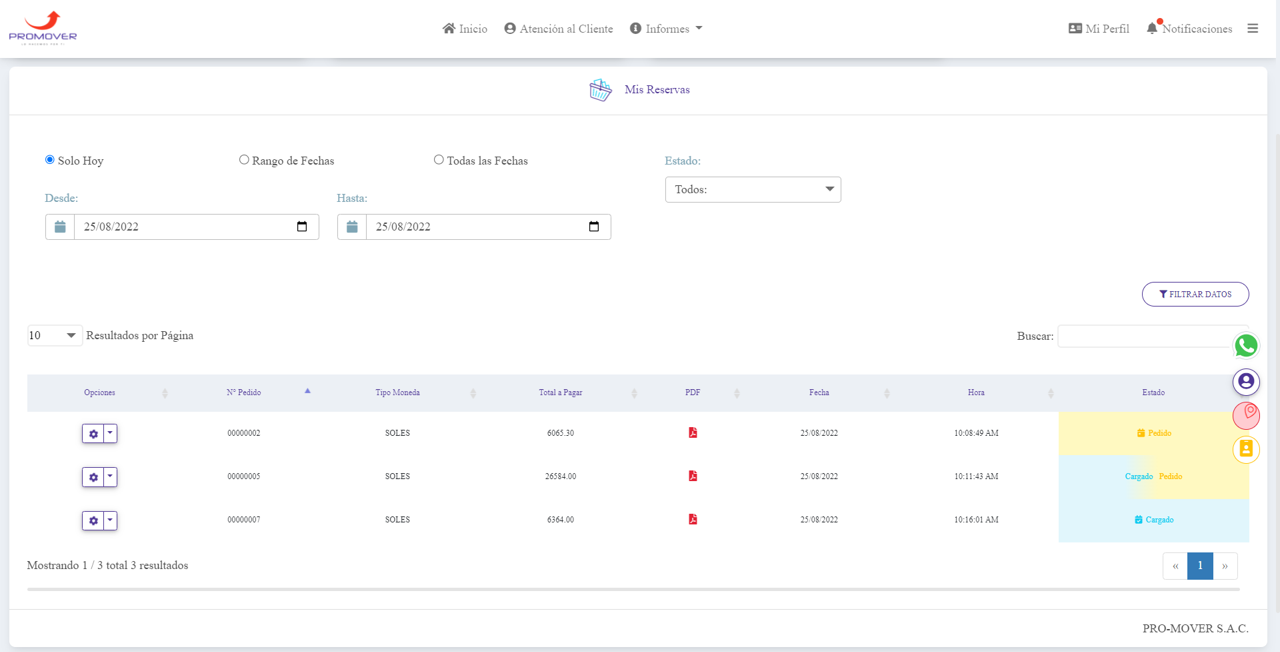Click the yellow contact book floating icon
Image resolution: width=1280 pixels, height=652 pixels.
[x=1245, y=449]
